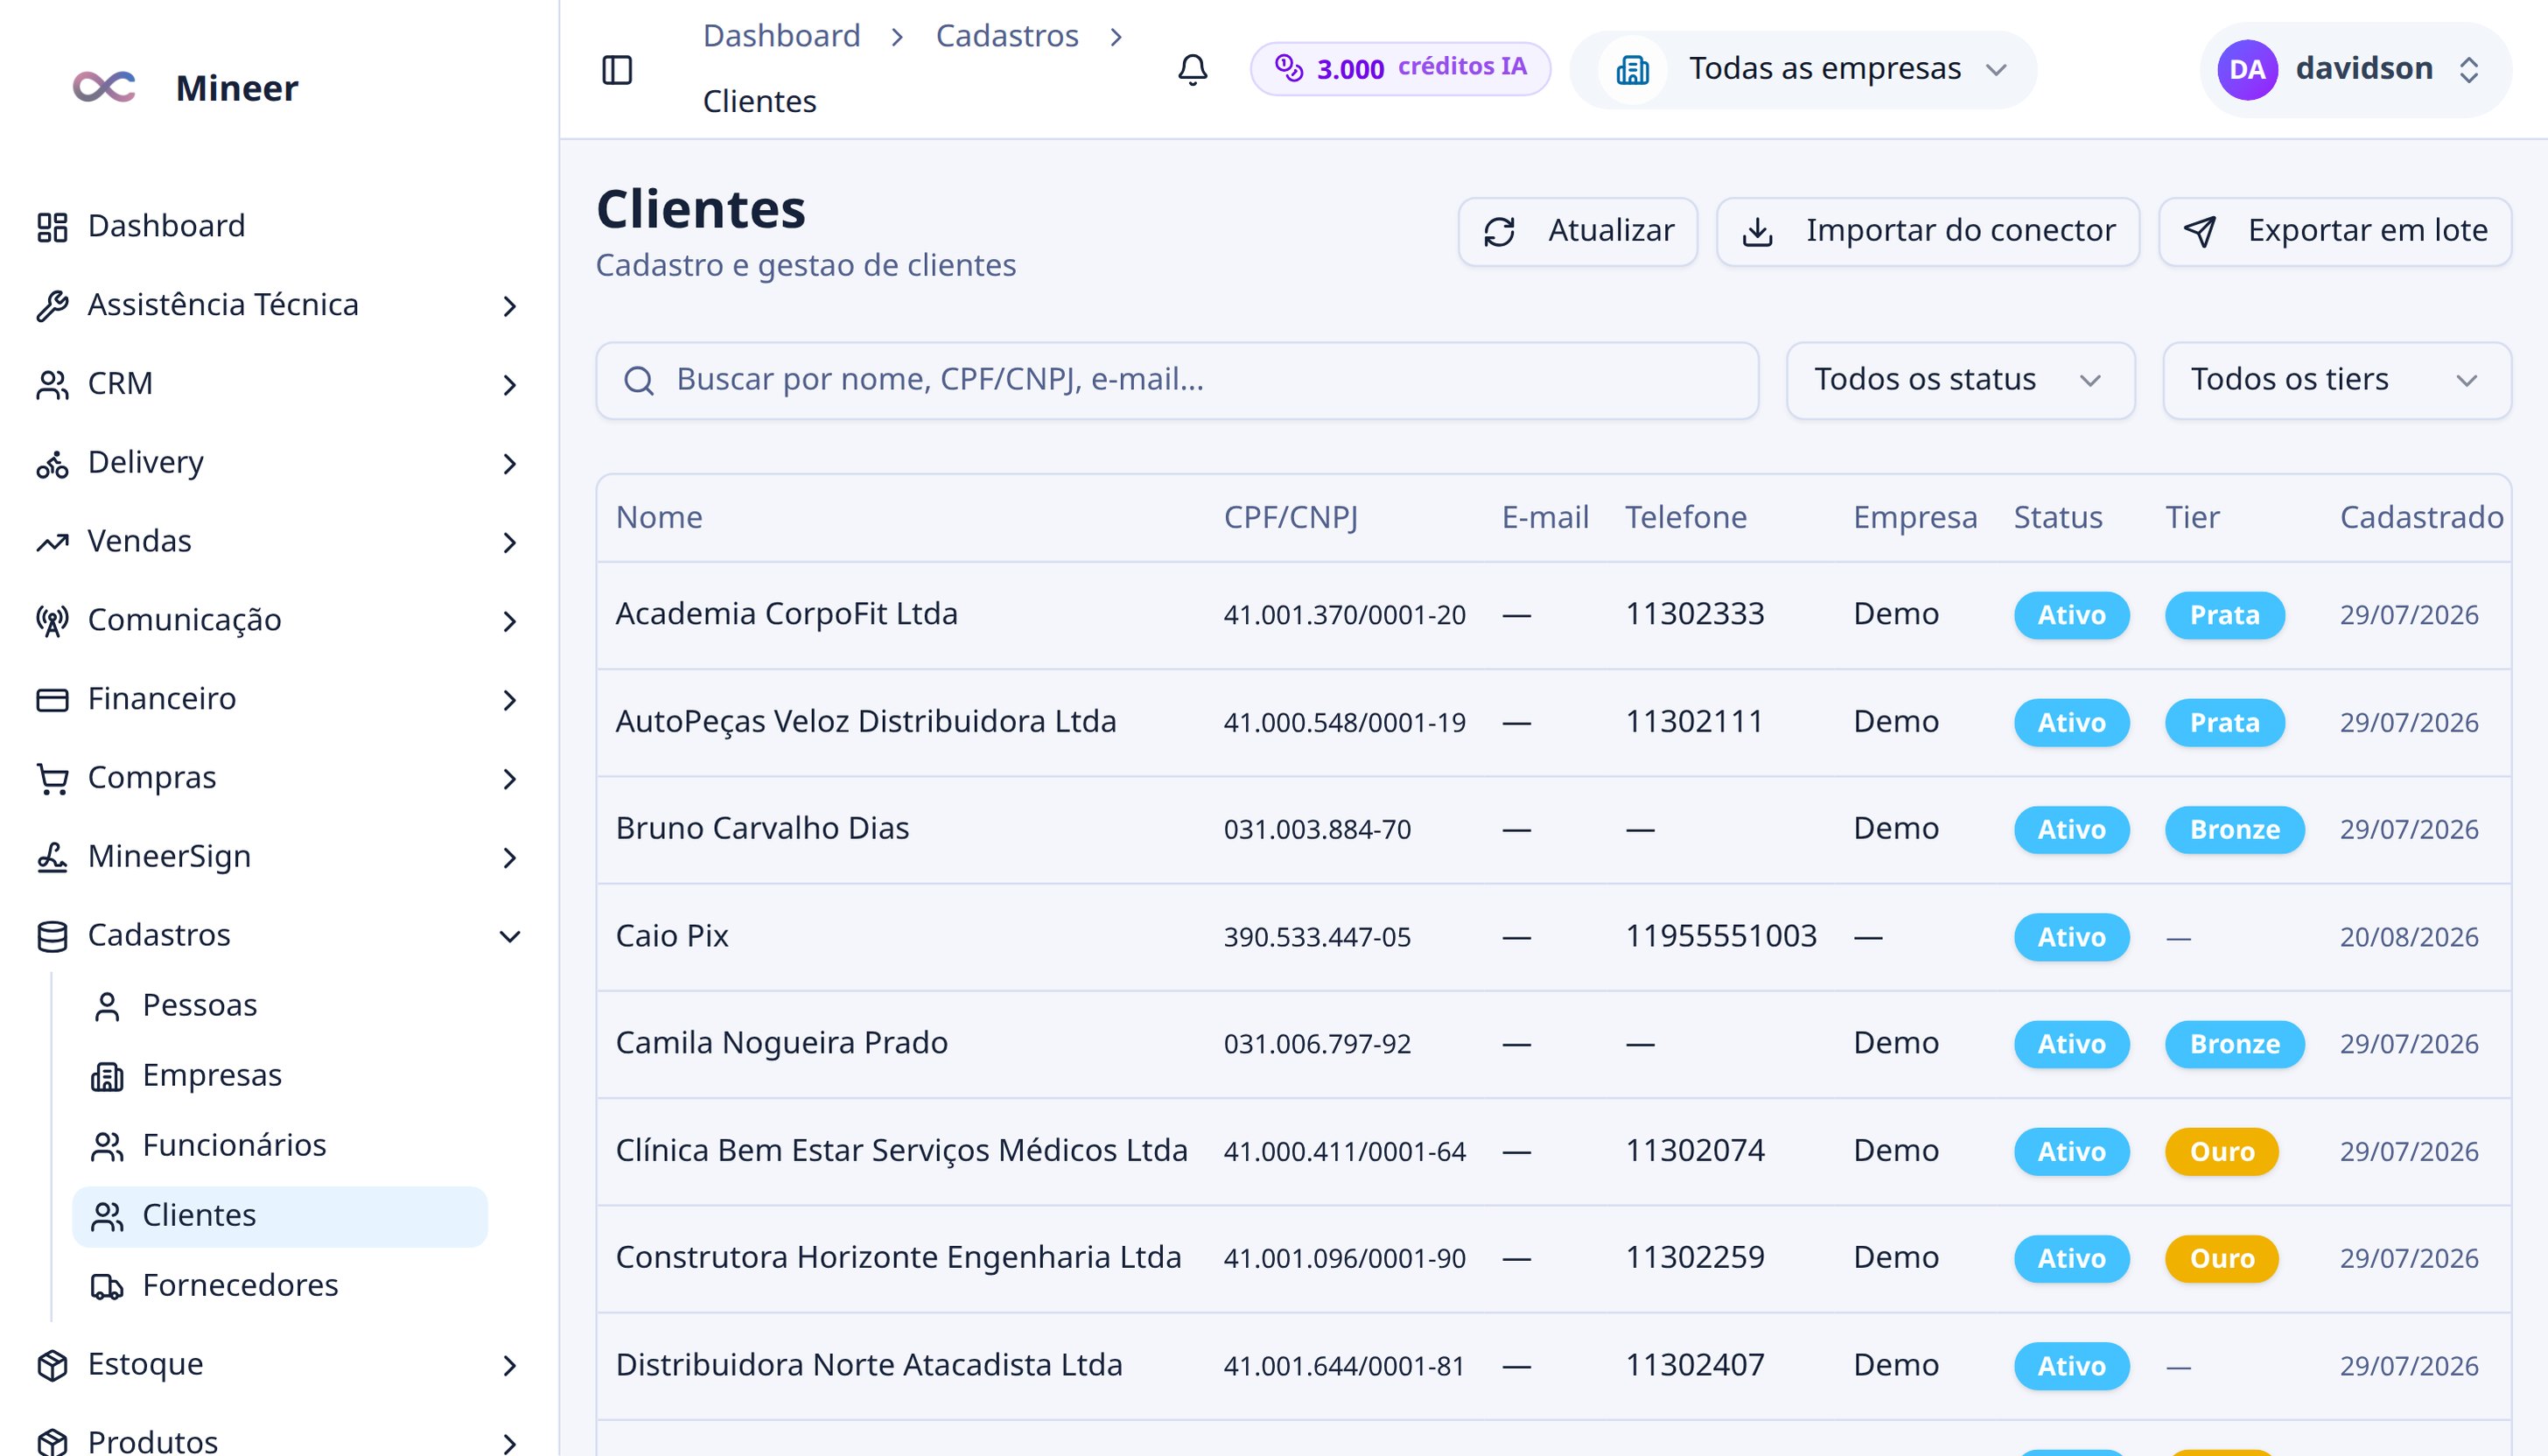The image size is (2548, 1456).
Task: Click the Estoque box icon
Action: point(52,1365)
